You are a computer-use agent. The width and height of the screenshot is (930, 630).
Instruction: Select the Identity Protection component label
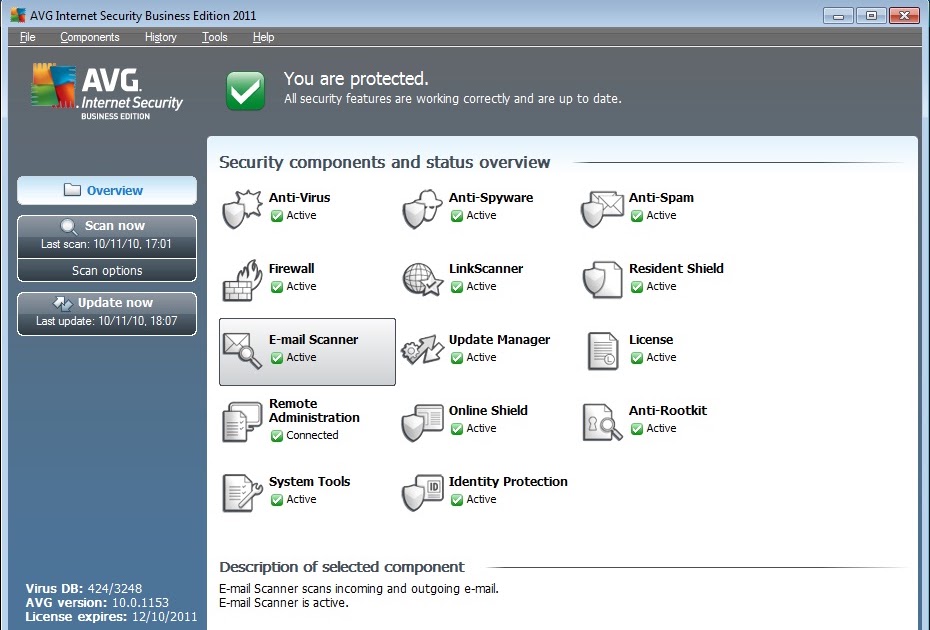click(x=508, y=482)
